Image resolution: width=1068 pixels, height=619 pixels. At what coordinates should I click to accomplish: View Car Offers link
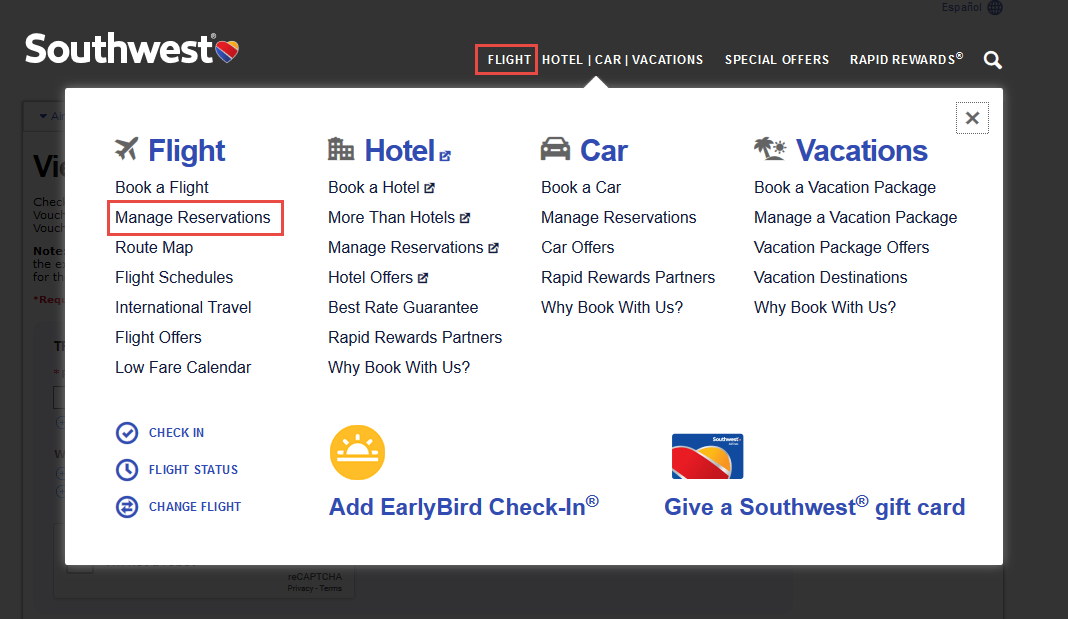pyautogui.click(x=578, y=247)
